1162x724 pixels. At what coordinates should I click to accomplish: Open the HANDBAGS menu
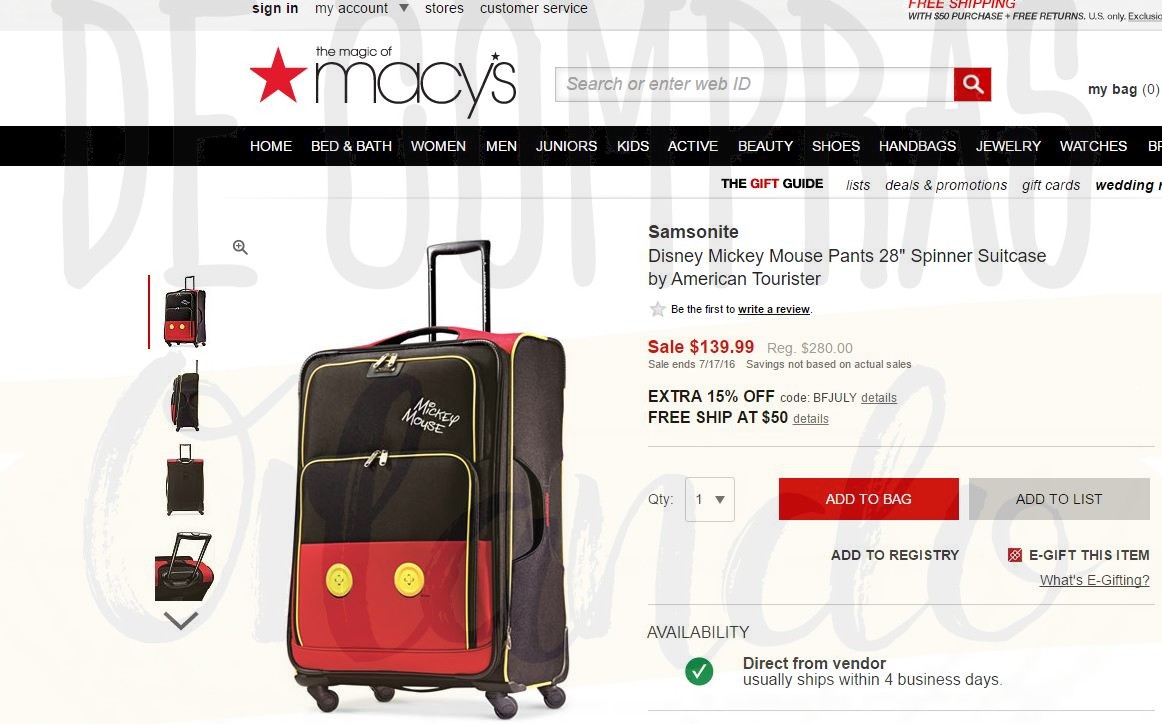[917, 146]
